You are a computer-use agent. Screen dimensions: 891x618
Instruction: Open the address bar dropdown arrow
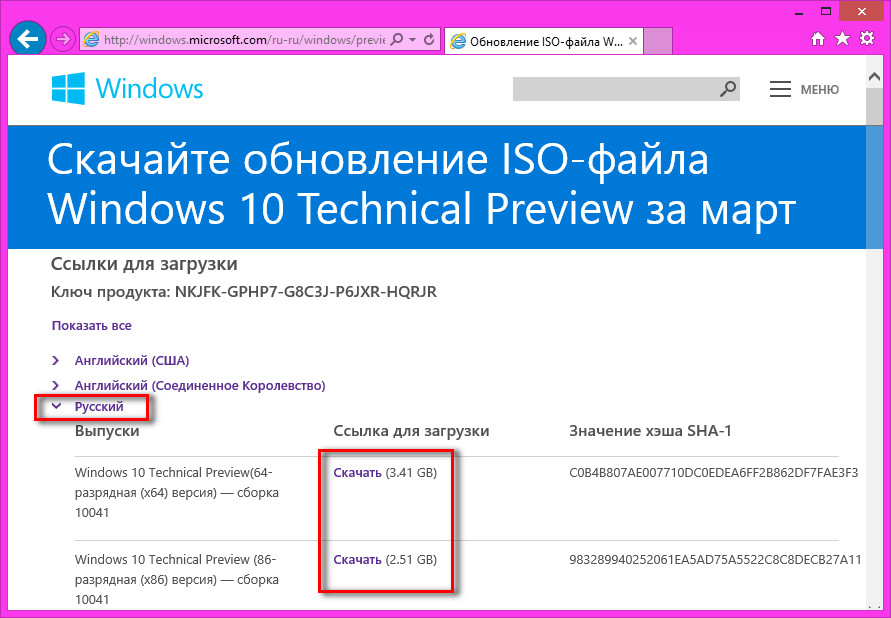pyautogui.click(x=413, y=39)
